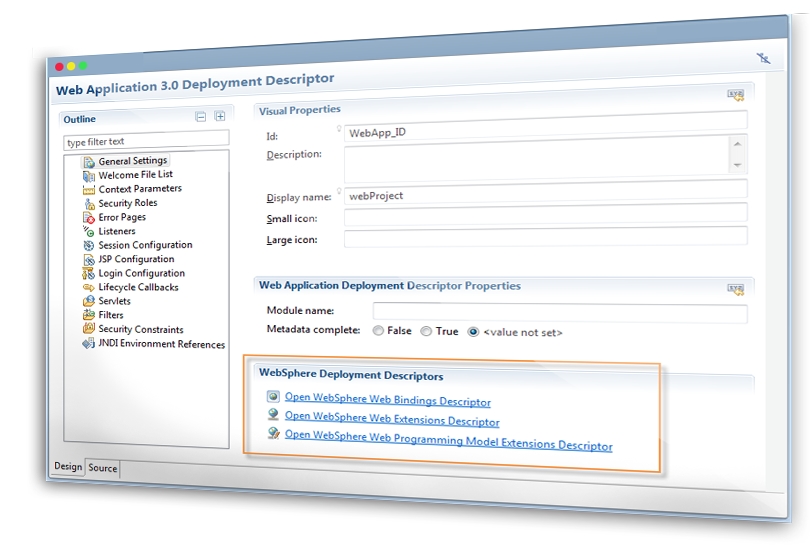The width and height of the screenshot is (810, 556).
Task: Select Listeners in the Outline
Action: point(117,231)
